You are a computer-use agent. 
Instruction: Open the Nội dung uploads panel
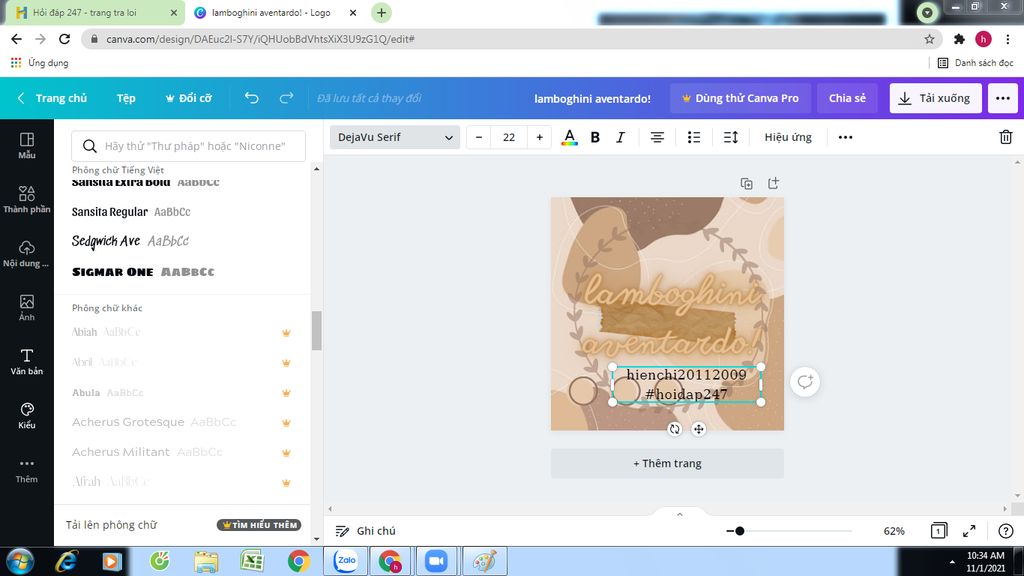point(27,254)
